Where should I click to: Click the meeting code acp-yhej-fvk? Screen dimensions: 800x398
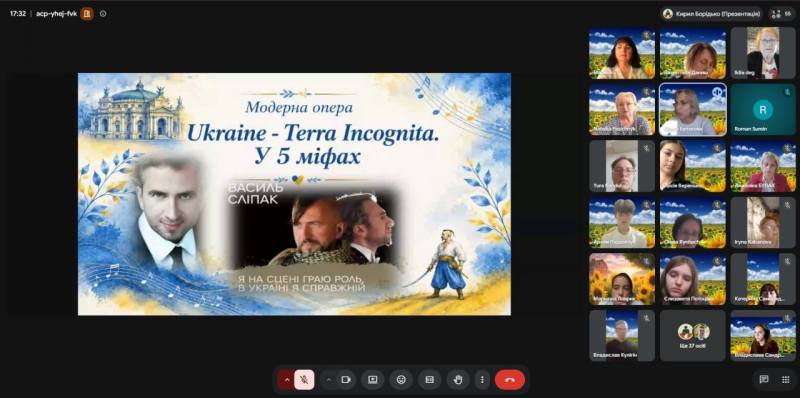pos(57,14)
